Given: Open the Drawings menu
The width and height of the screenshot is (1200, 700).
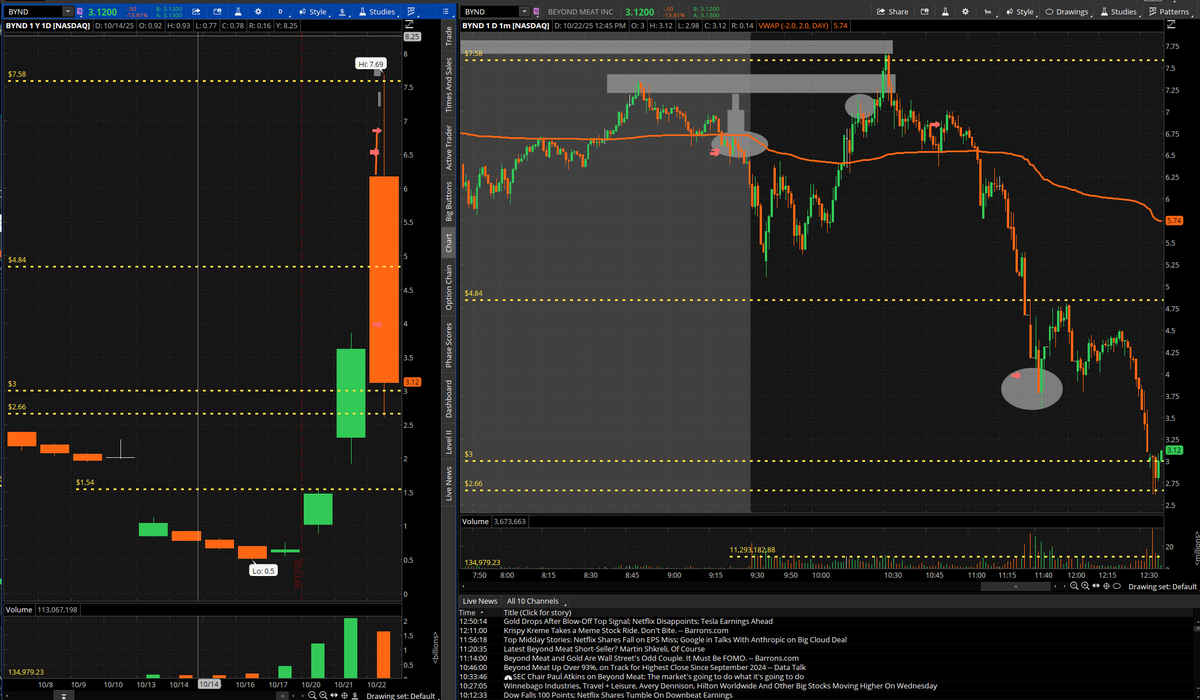Looking at the screenshot, I should pos(1067,11).
